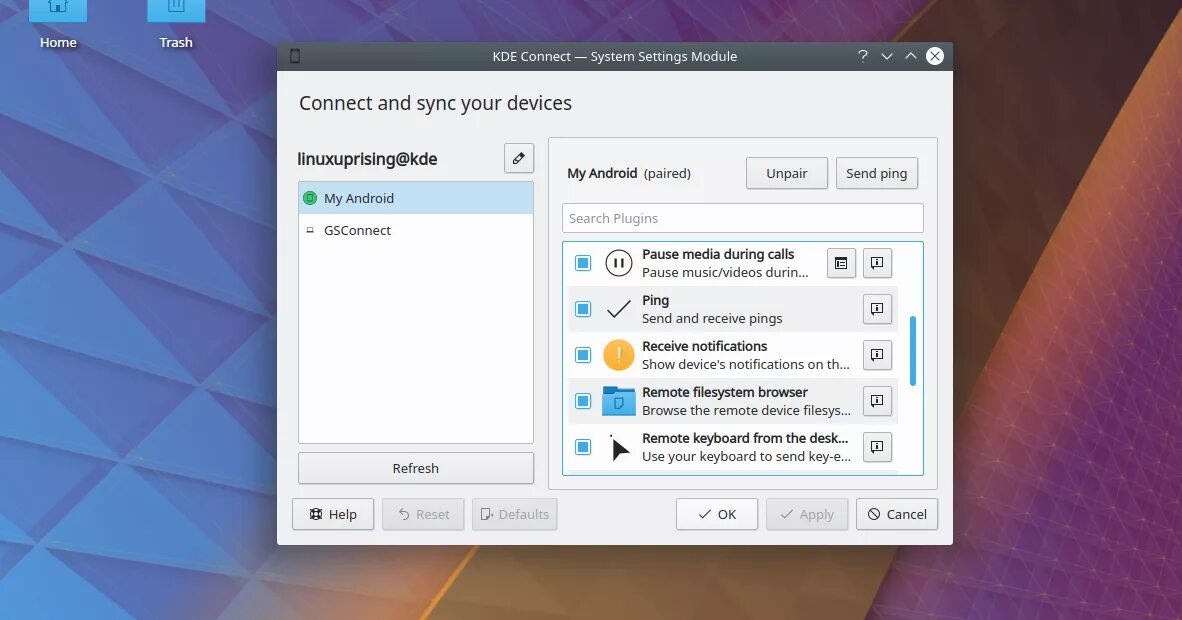Uncheck the Ping plugin checkbox
Screen dimensions: 1182x620
coord(583,309)
